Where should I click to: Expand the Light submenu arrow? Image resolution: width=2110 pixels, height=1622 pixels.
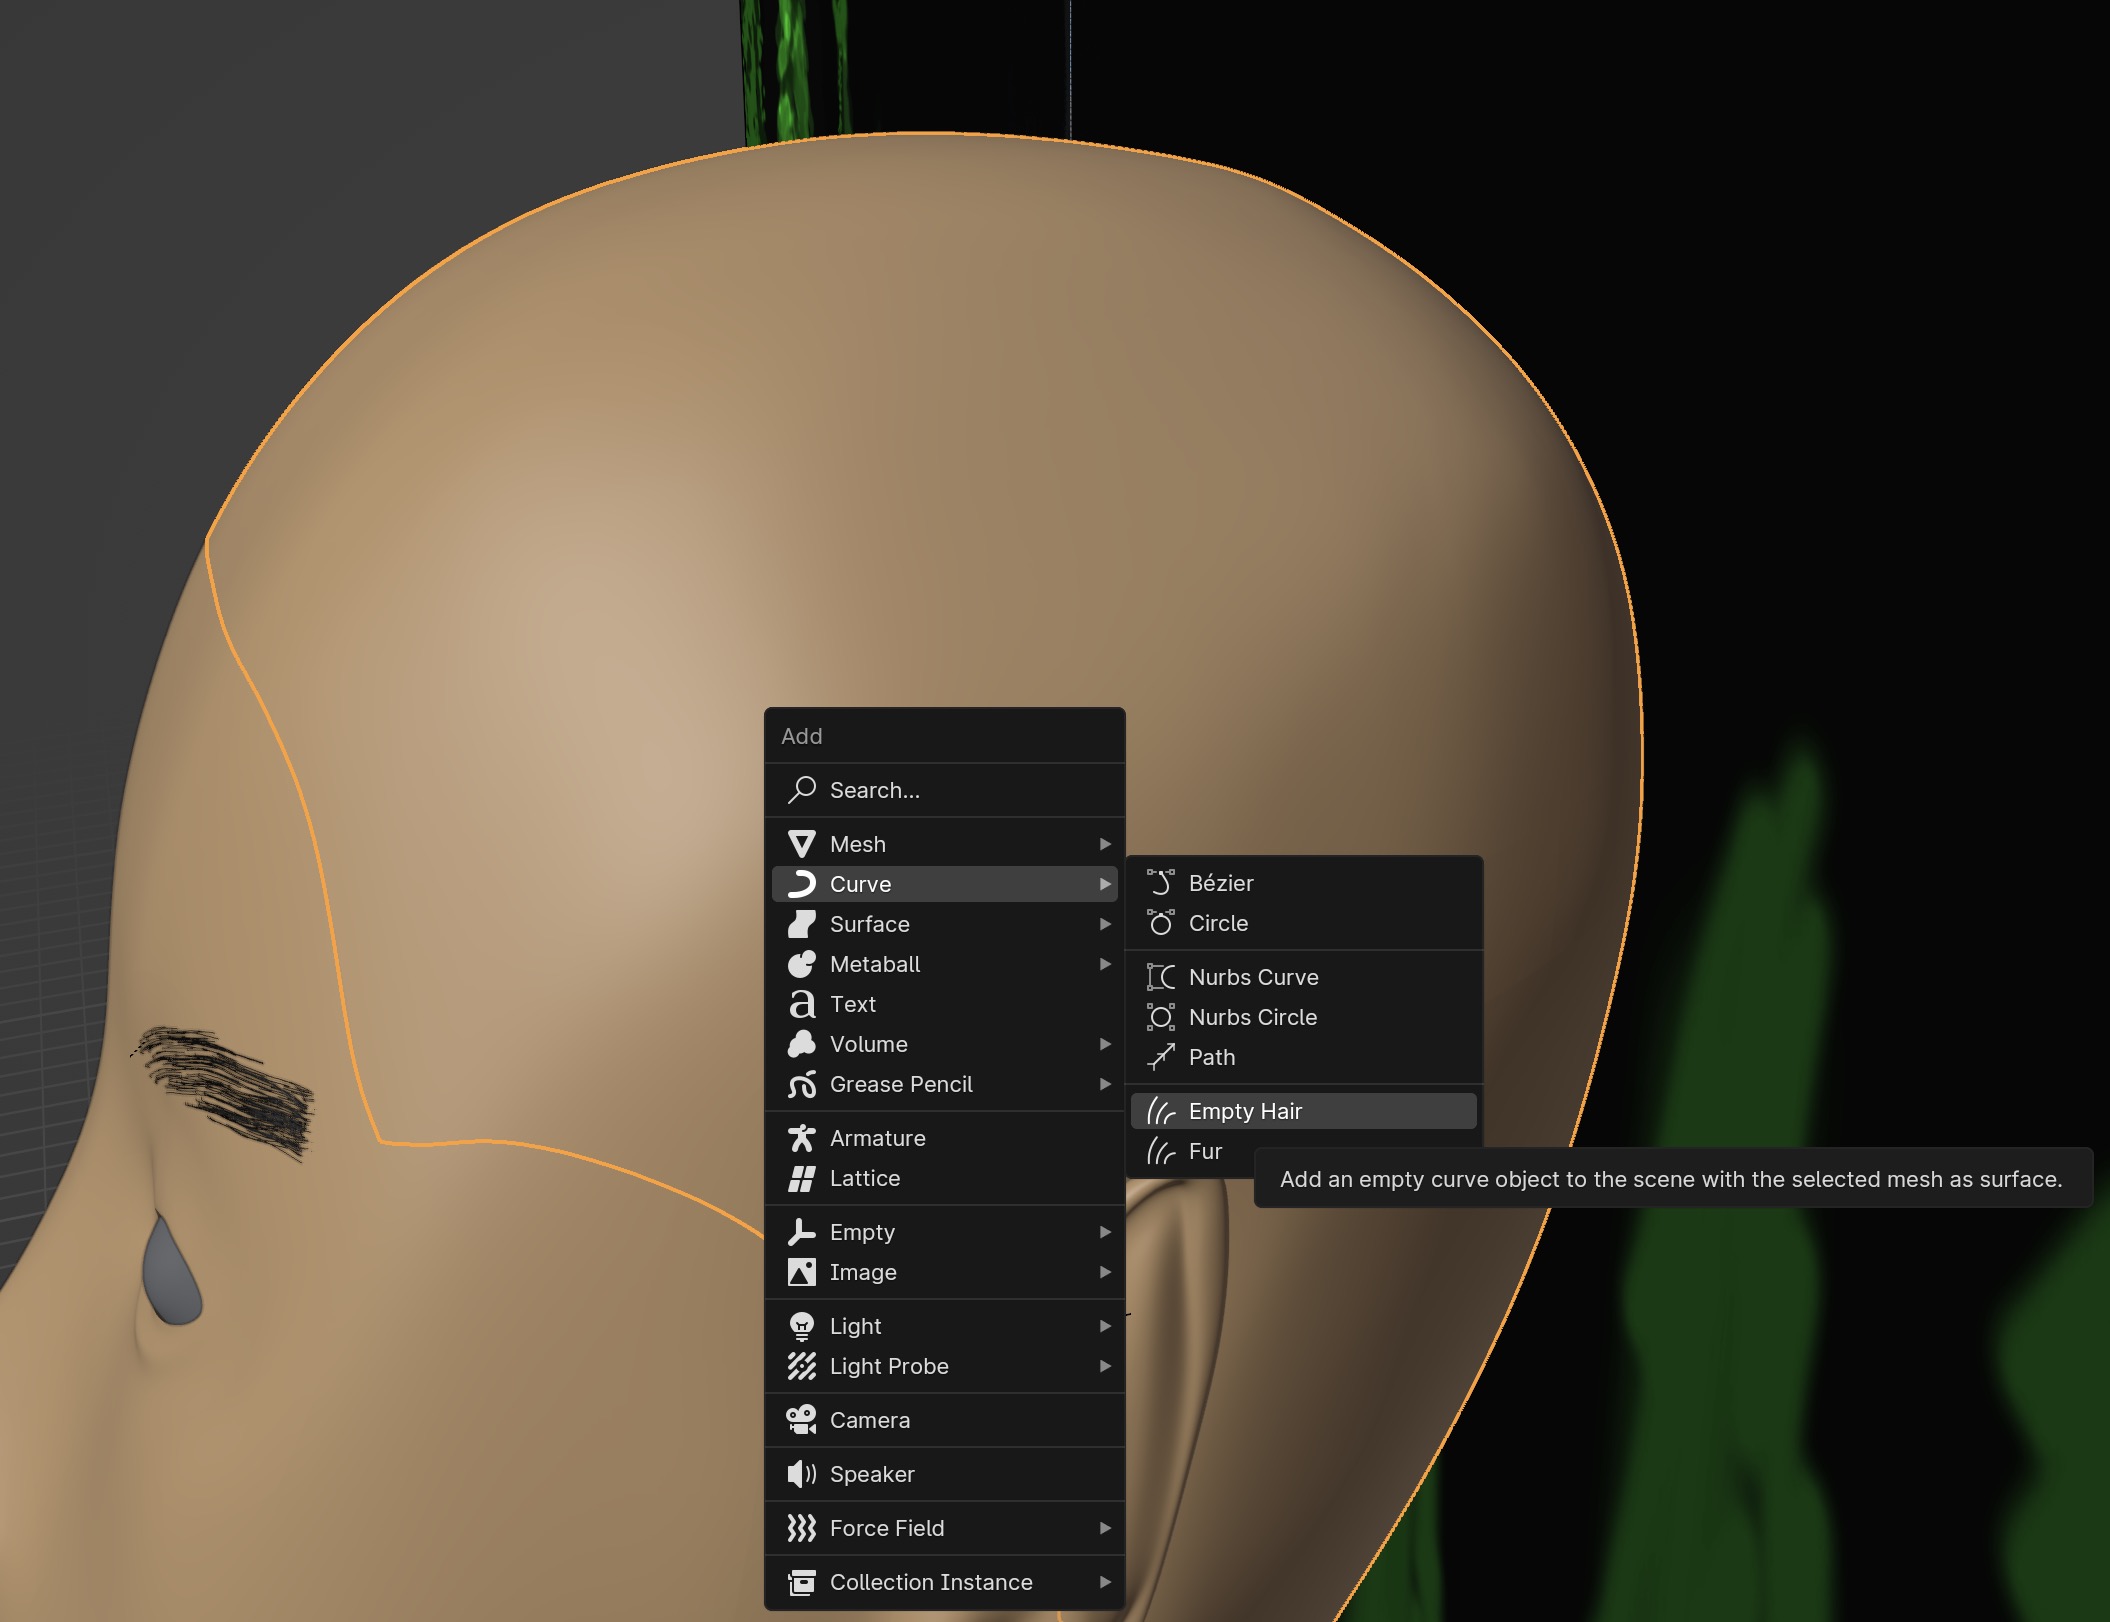pyautogui.click(x=1105, y=1326)
